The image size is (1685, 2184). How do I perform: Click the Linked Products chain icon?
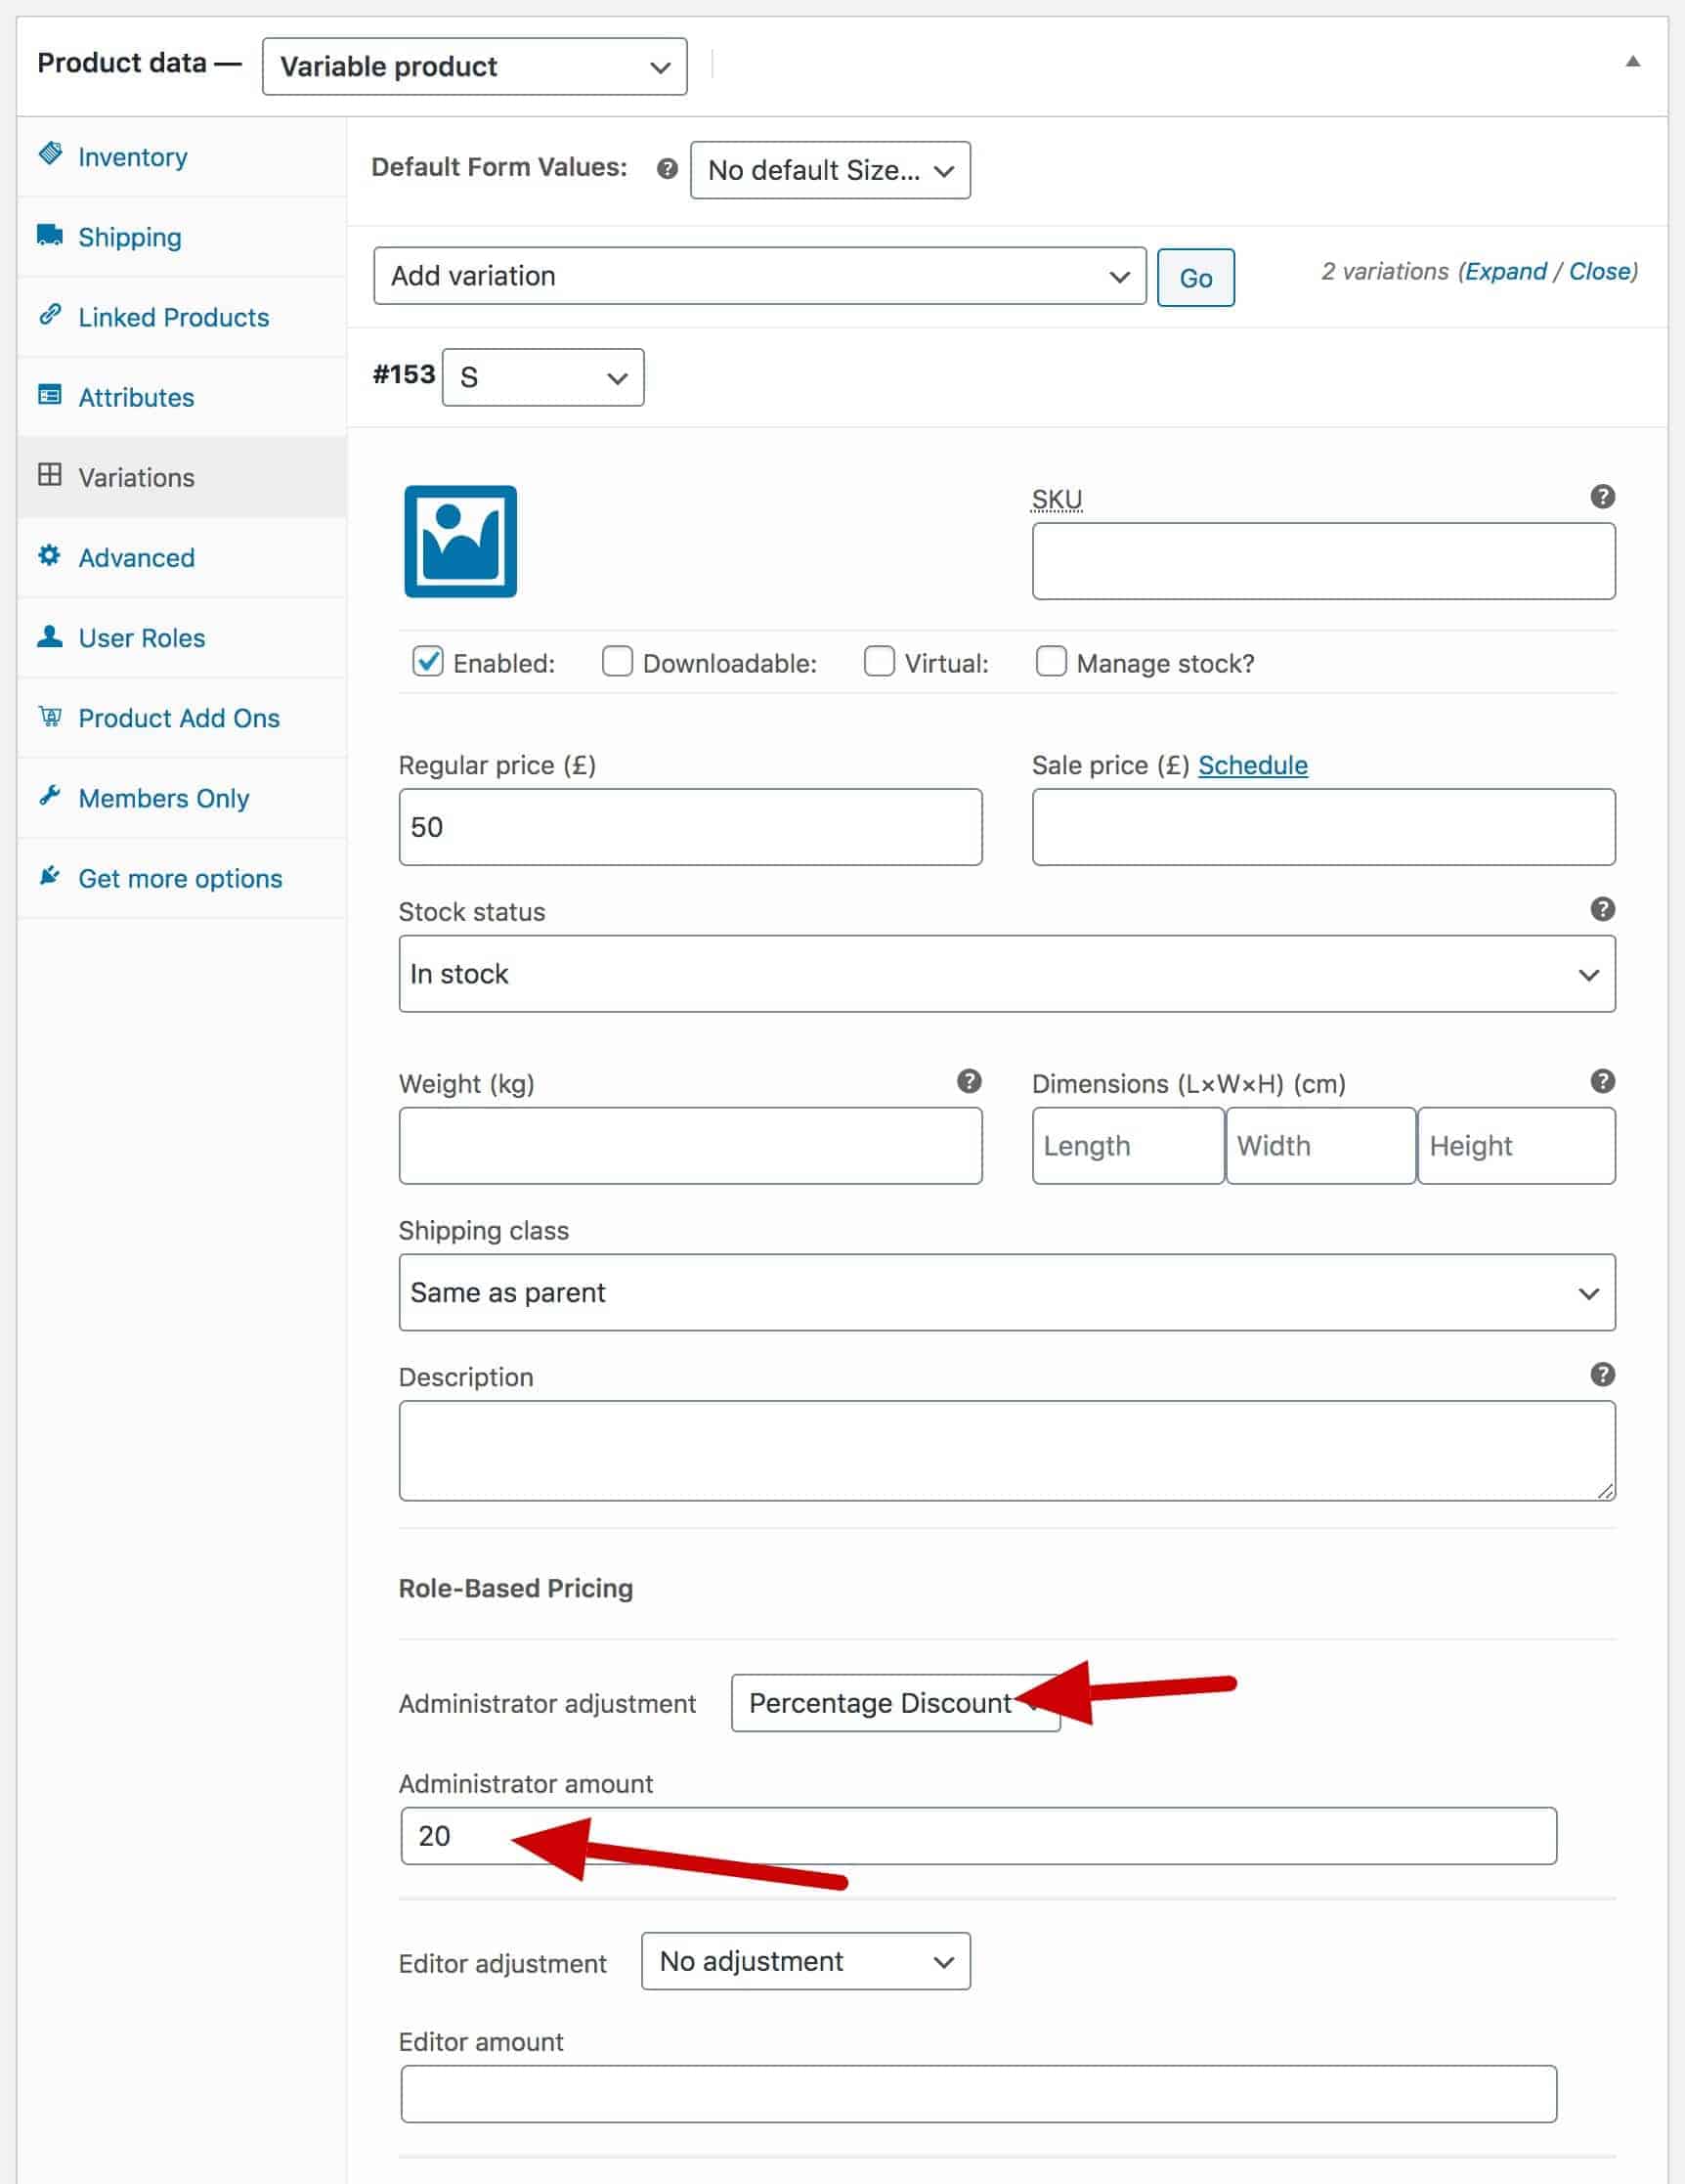[x=50, y=315]
